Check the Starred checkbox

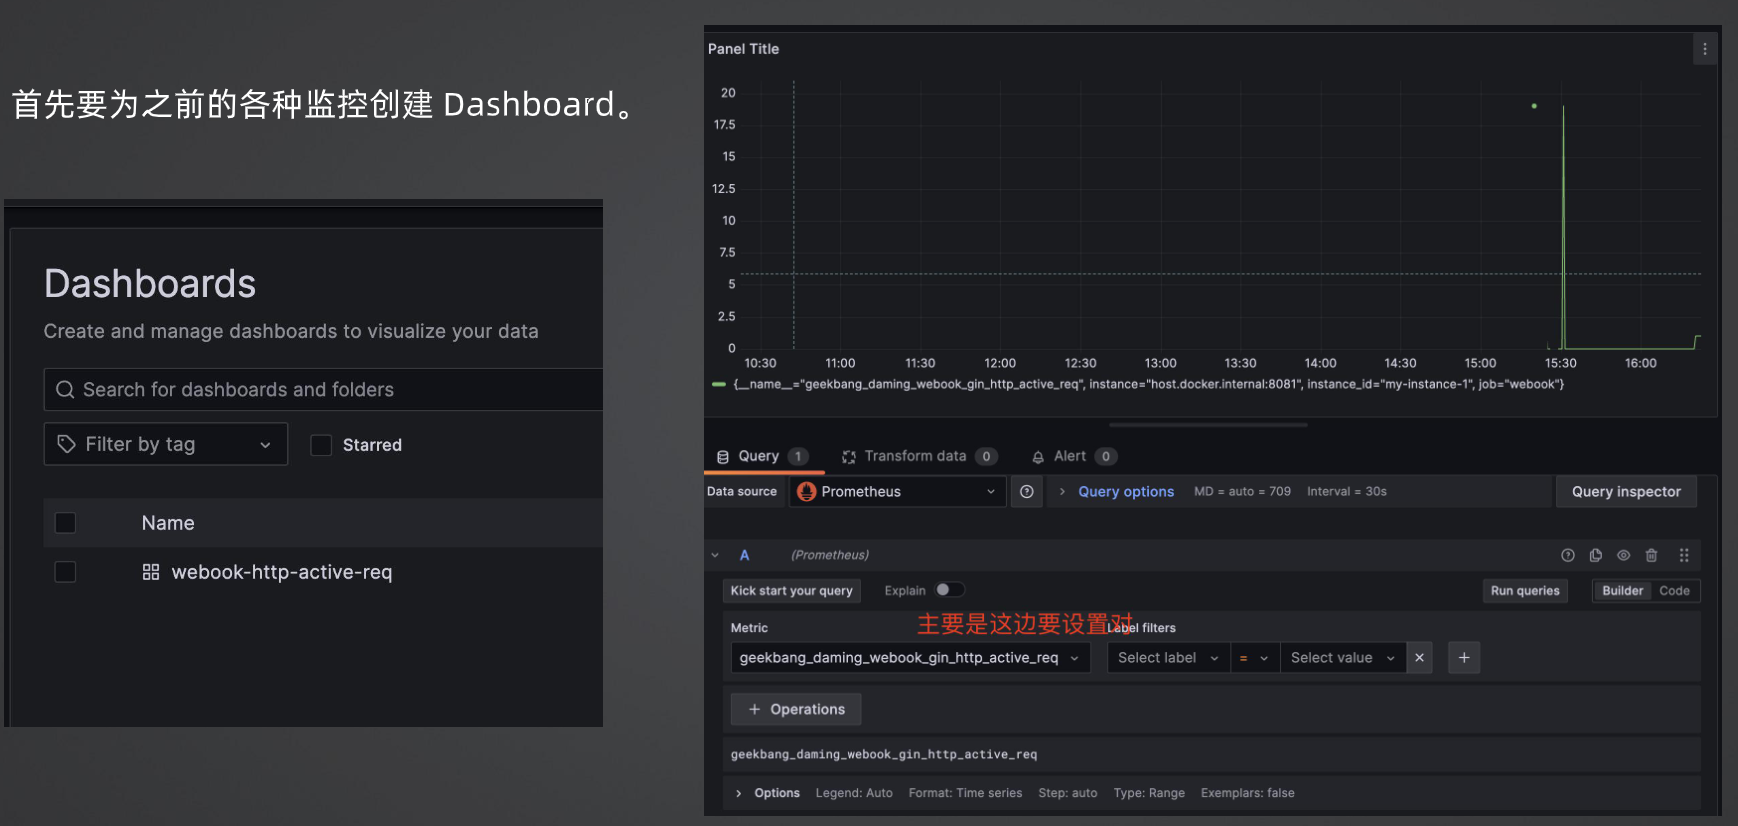tap(321, 445)
